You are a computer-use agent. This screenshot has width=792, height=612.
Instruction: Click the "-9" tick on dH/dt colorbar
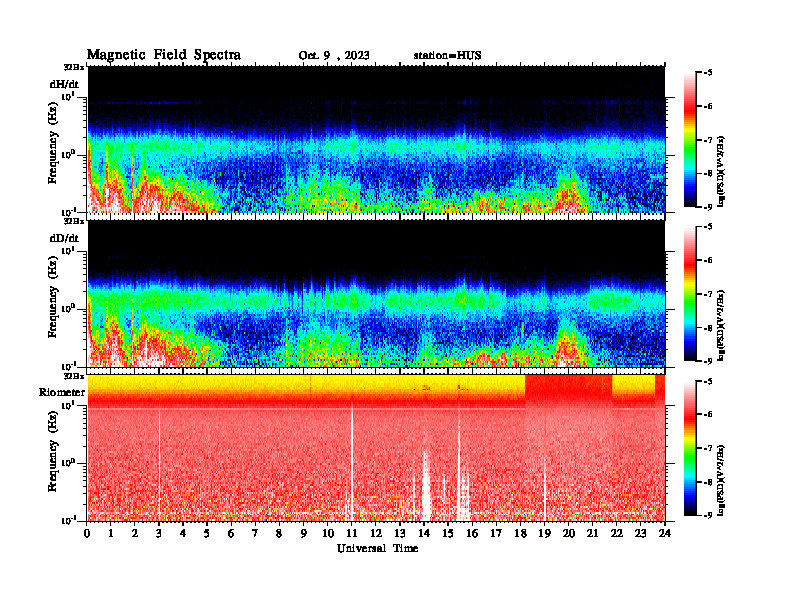pyautogui.click(x=708, y=207)
